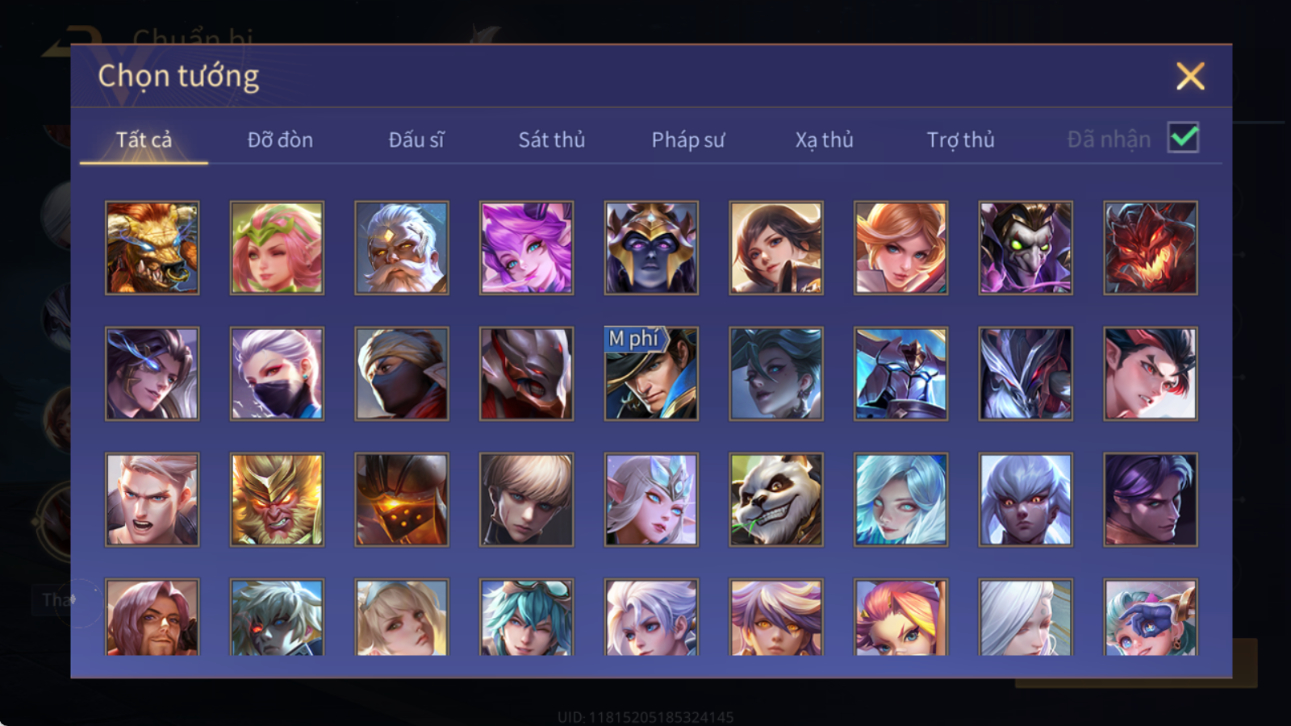
Task: Pick the blue armored knight hero portrait
Action: coord(900,374)
